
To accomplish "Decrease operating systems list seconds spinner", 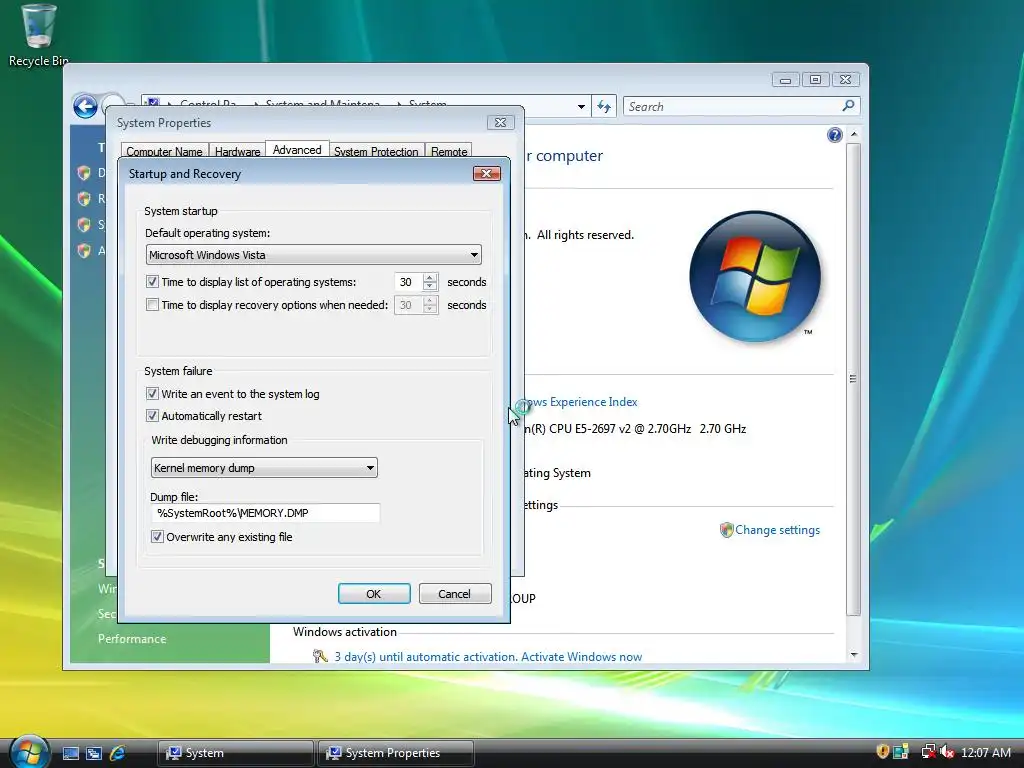I will click(x=430, y=287).
